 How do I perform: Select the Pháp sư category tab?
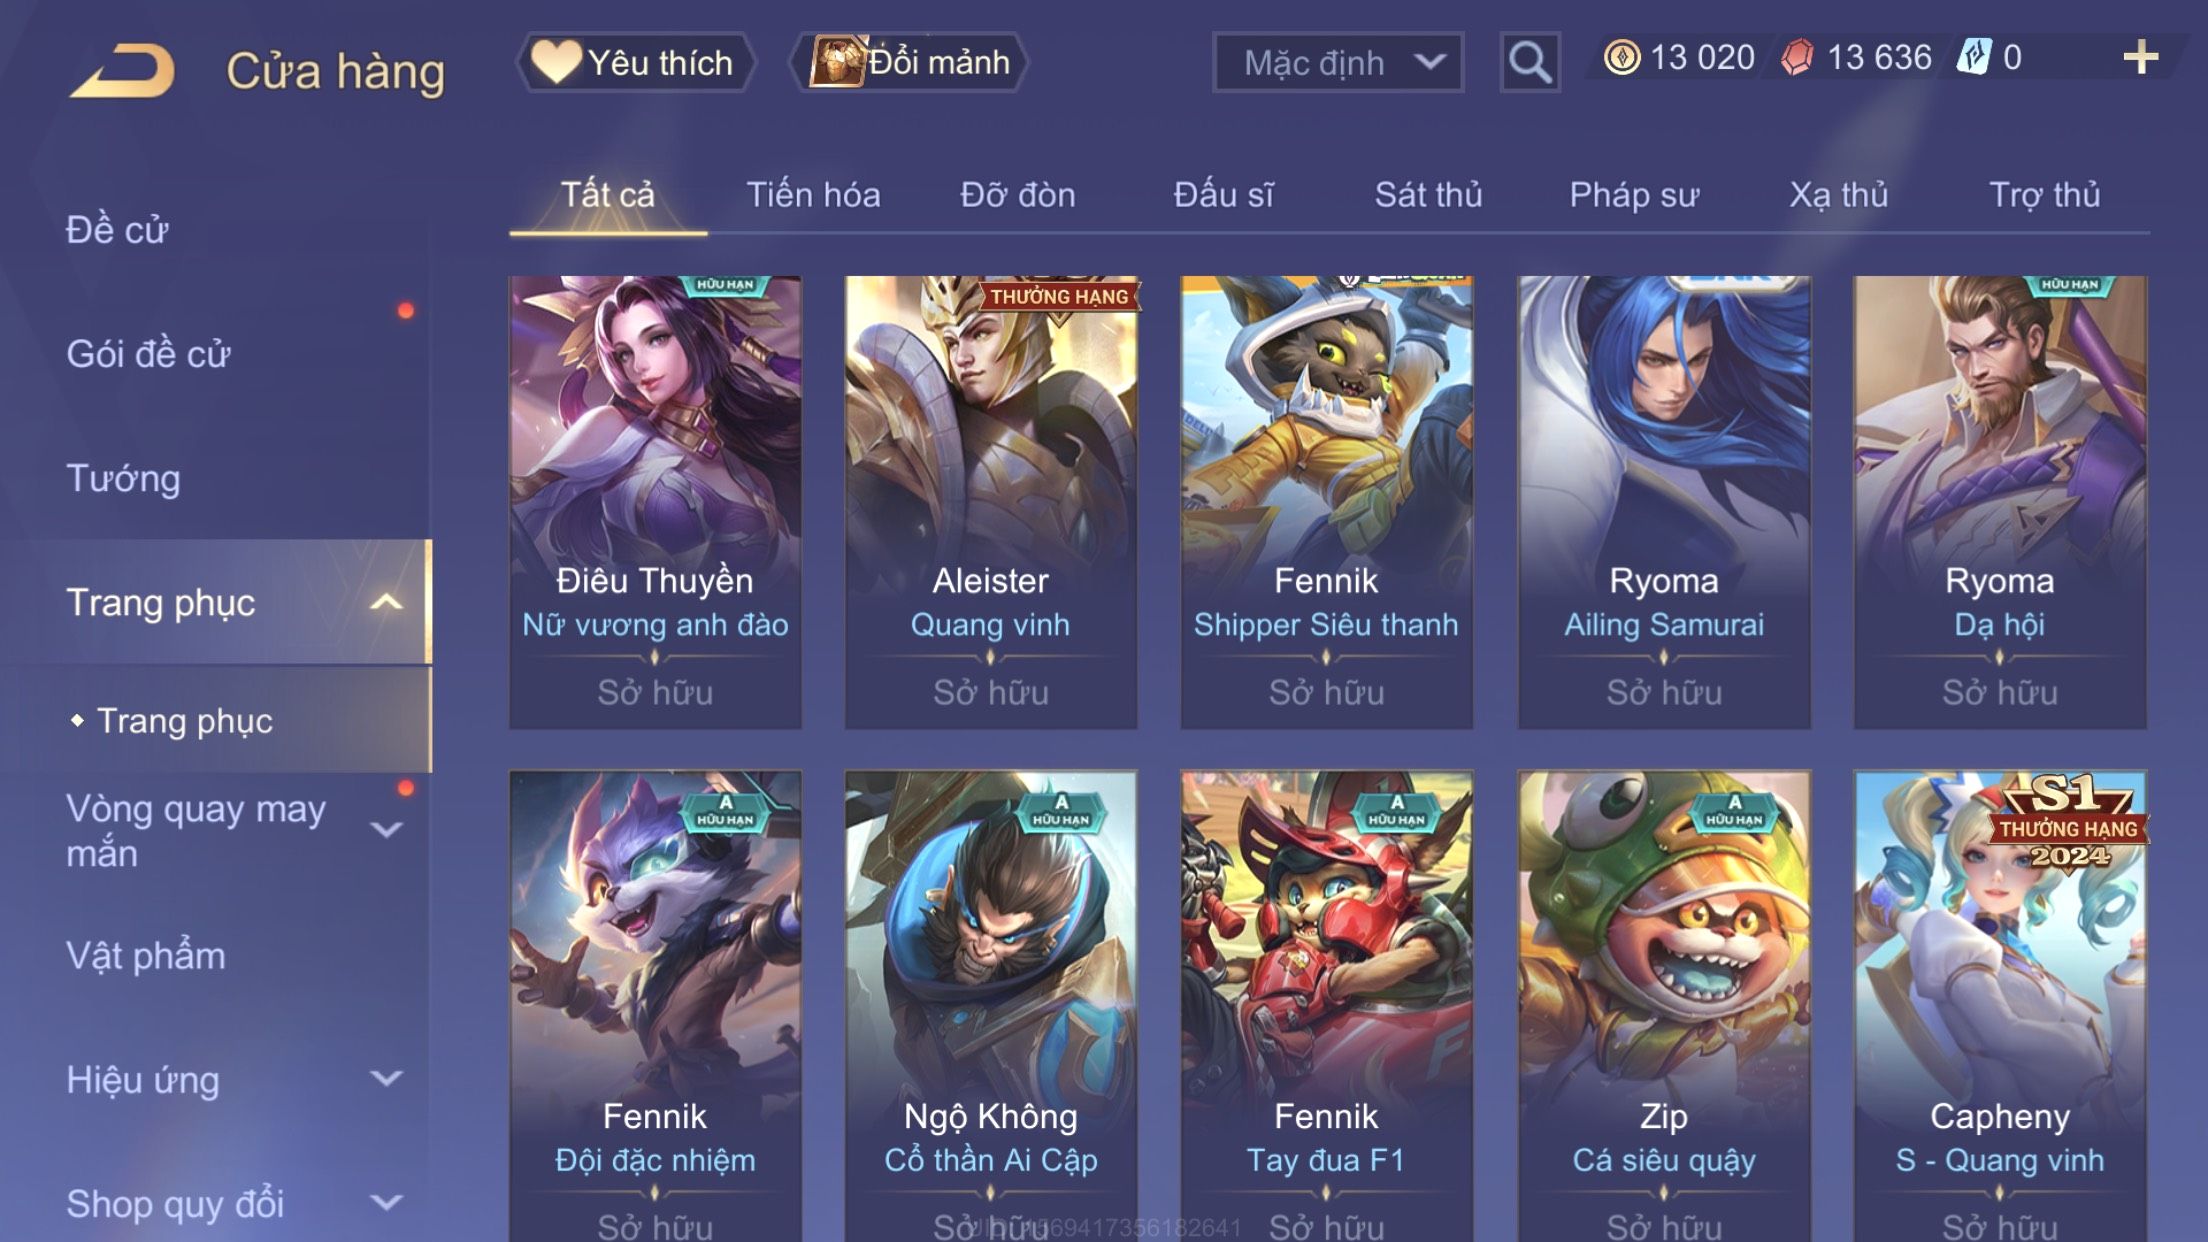pyautogui.click(x=1634, y=194)
